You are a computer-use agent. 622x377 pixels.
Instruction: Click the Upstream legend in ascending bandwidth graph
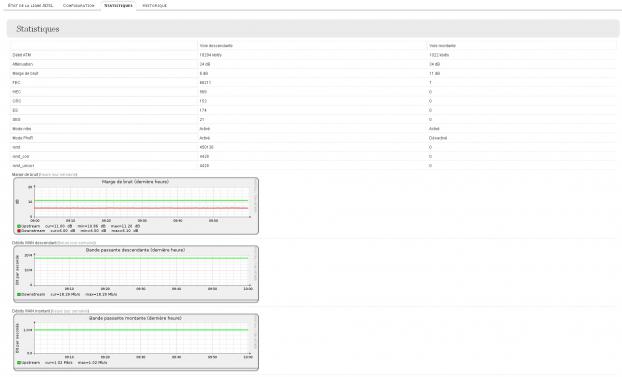point(29,362)
